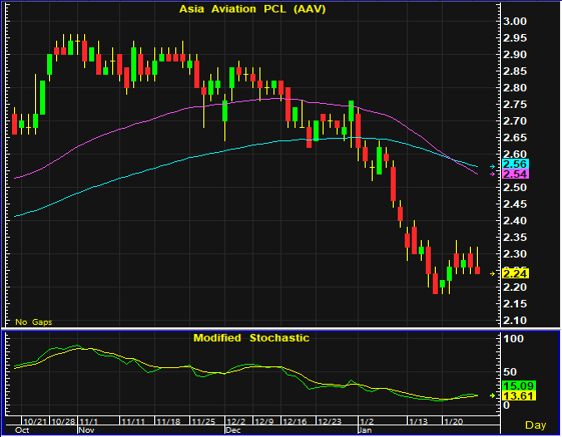The image size is (562, 437).
Task: Click the green 15.09 stochastic value label
Action: click(x=519, y=386)
